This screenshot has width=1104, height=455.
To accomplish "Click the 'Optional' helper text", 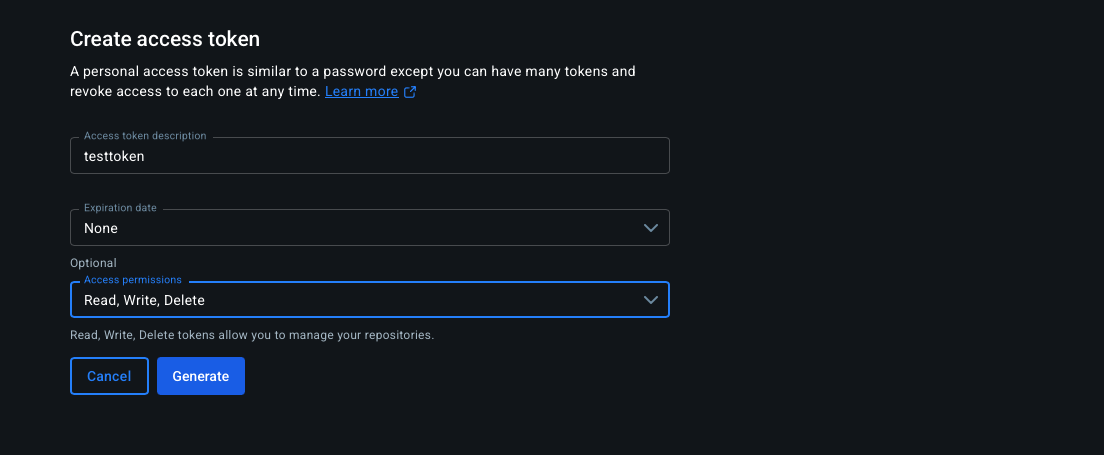I will pyautogui.click(x=93, y=263).
